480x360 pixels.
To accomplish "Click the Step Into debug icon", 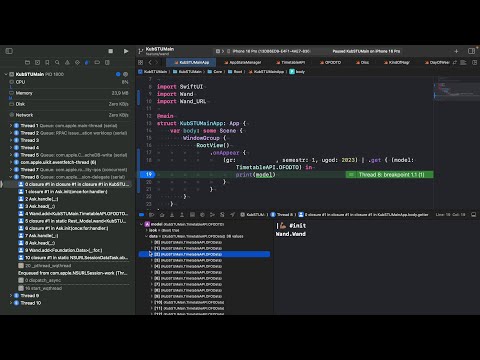I will pyautogui.click(x=172, y=215).
